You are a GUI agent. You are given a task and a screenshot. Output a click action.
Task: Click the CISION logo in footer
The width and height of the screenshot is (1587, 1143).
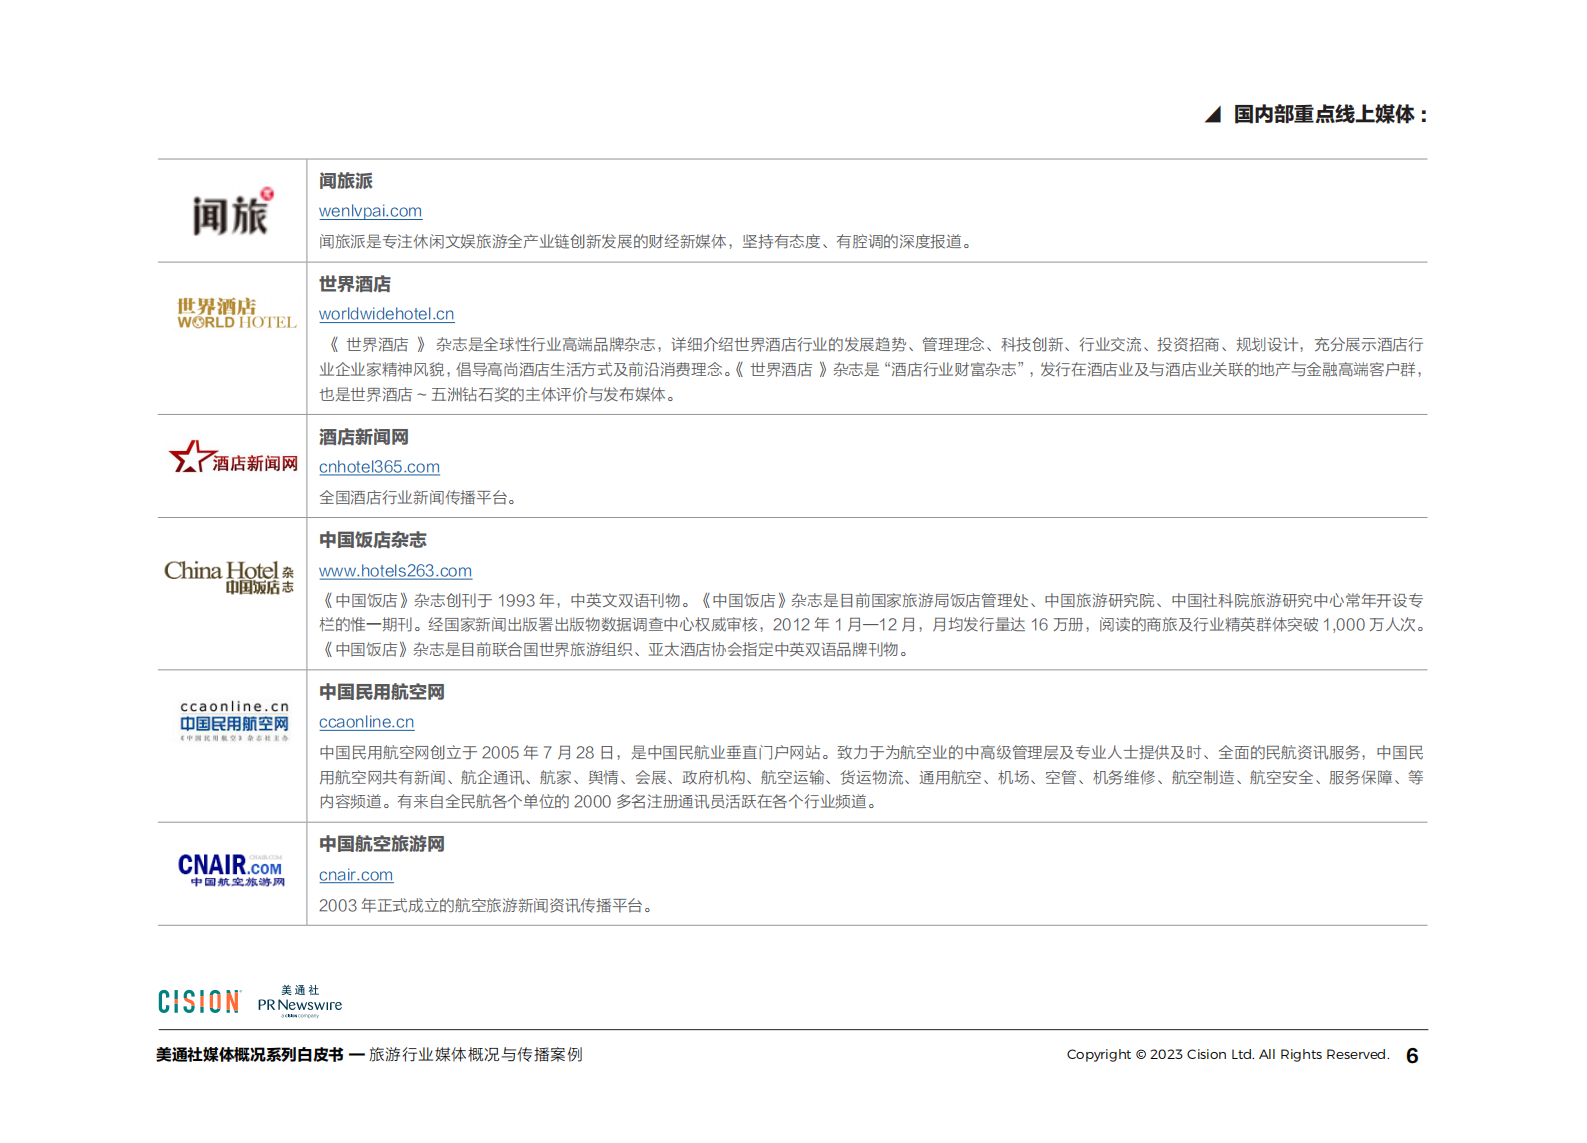tap(199, 1002)
